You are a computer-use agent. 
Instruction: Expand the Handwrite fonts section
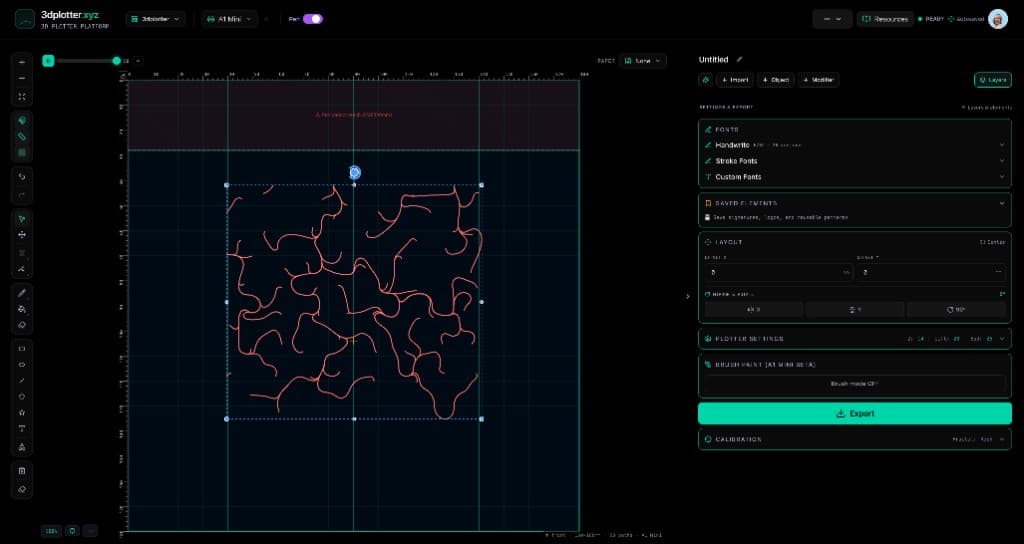[854, 145]
